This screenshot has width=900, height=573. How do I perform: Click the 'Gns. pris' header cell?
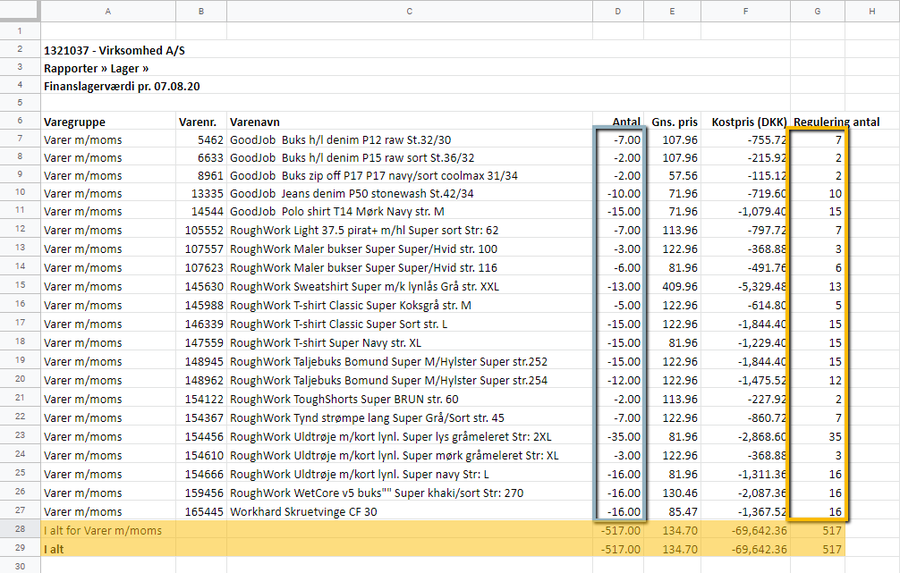pos(674,122)
